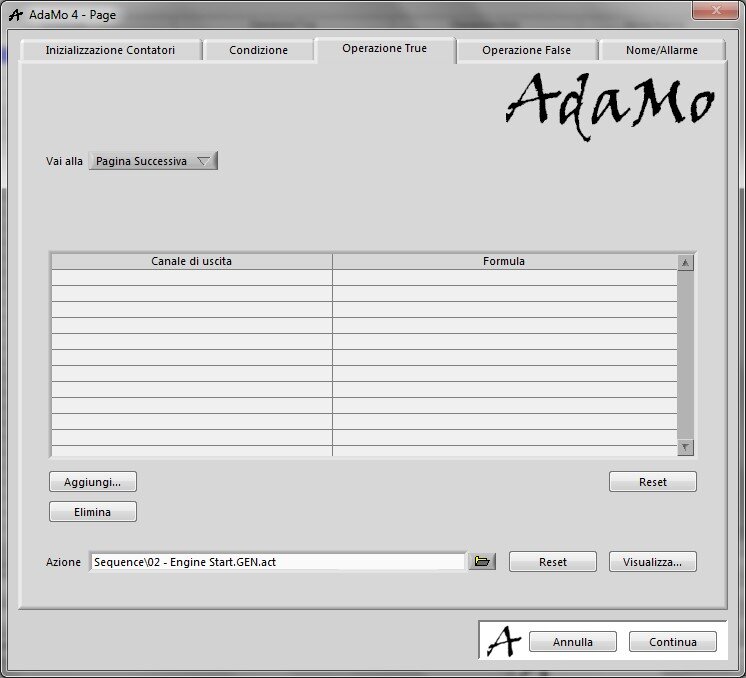Select the Operazione True tab

[x=384, y=49]
